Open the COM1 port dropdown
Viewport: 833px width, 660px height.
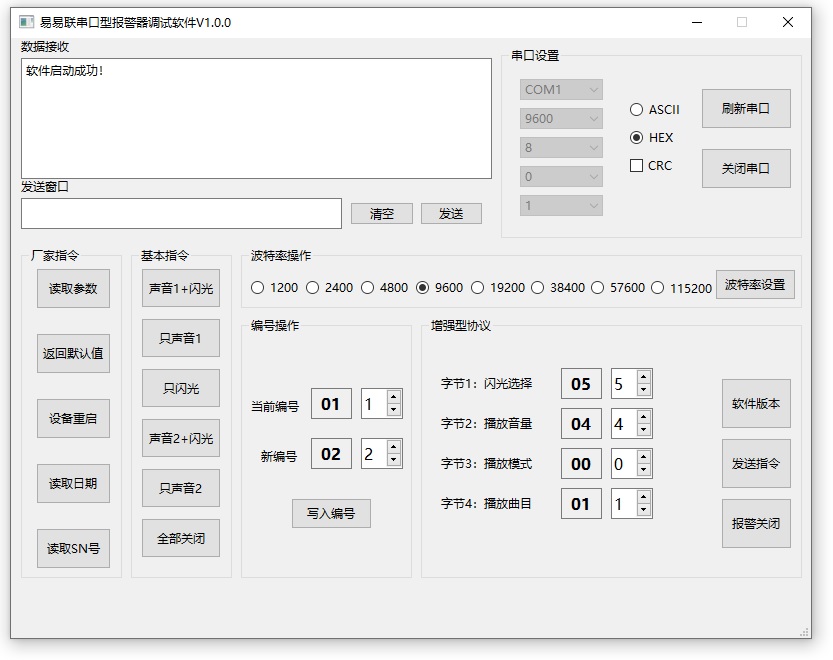561,90
